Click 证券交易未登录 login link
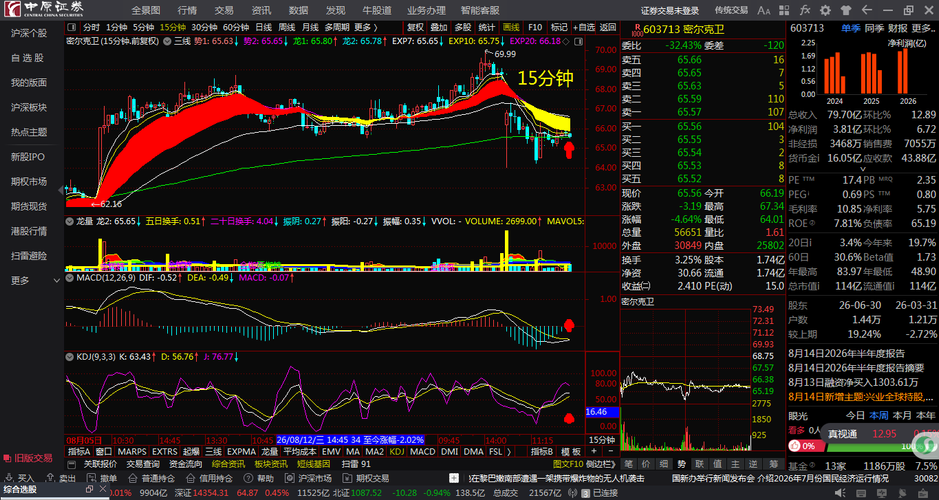This screenshot has height=500, width=939. click(x=670, y=10)
